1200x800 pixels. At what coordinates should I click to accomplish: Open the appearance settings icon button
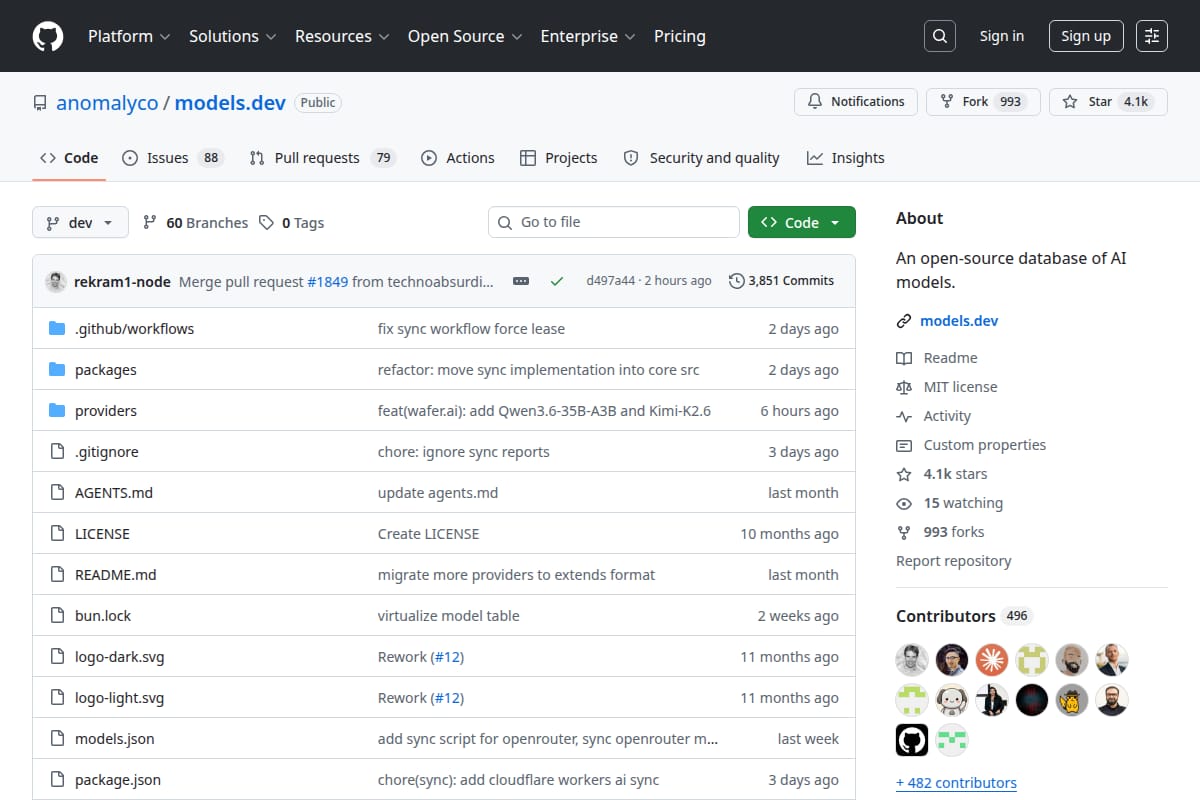click(x=1152, y=36)
